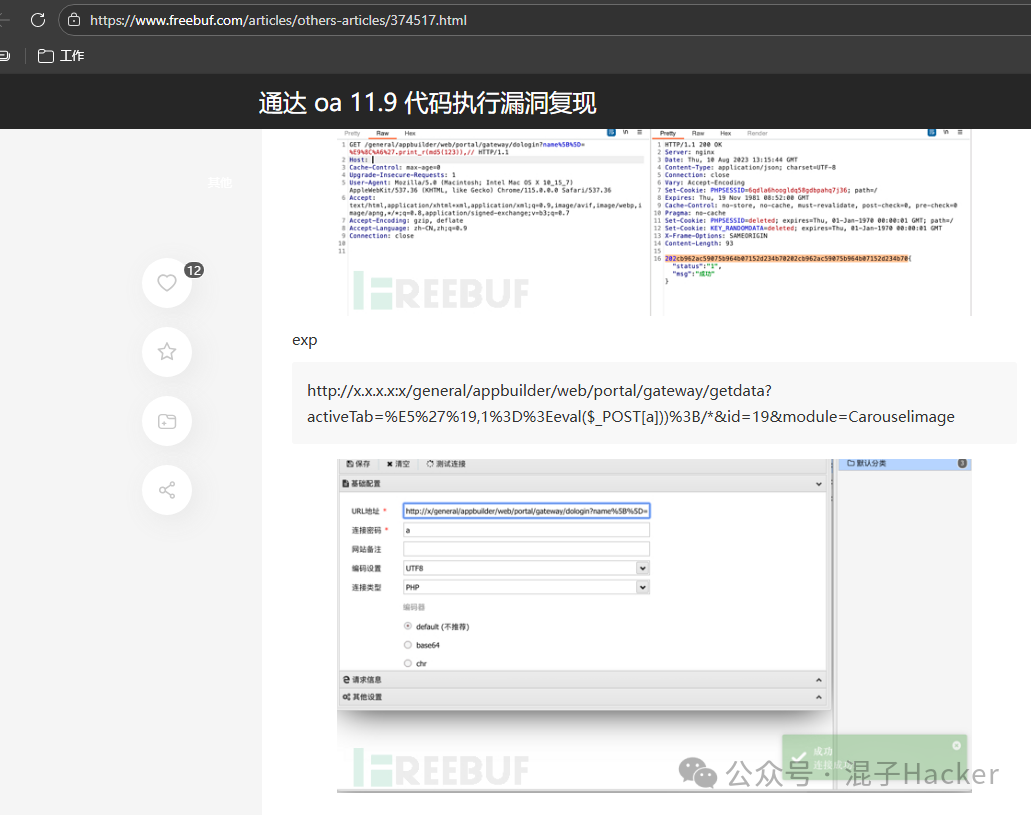Viewport: 1031px width, 815px height.
Task: Select the freebuf article URL in address bar
Action: coord(278,20)
